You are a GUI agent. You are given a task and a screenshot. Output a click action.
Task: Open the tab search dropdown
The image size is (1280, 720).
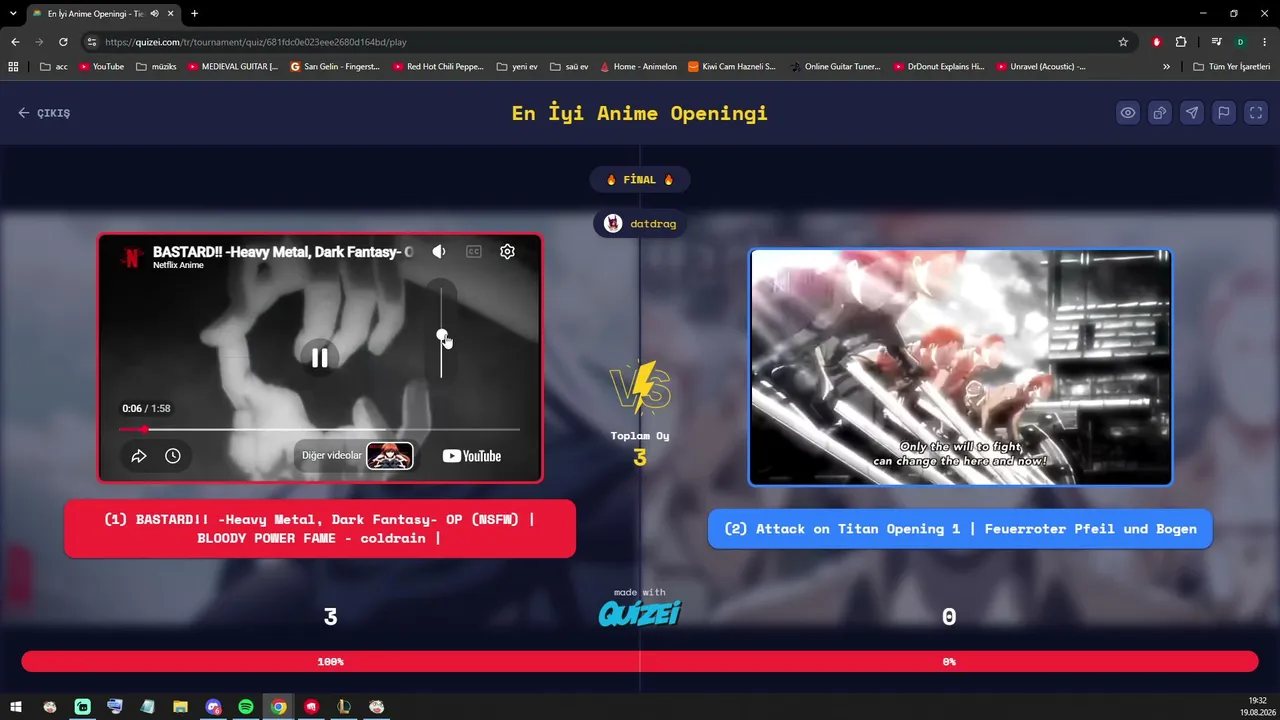(13, 14)
